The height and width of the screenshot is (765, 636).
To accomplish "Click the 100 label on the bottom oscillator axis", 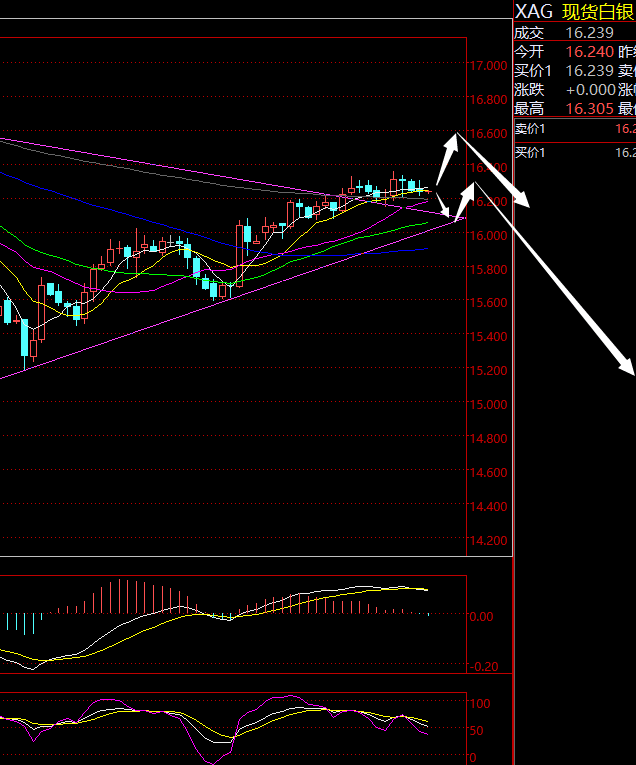I will pos(480,704).
